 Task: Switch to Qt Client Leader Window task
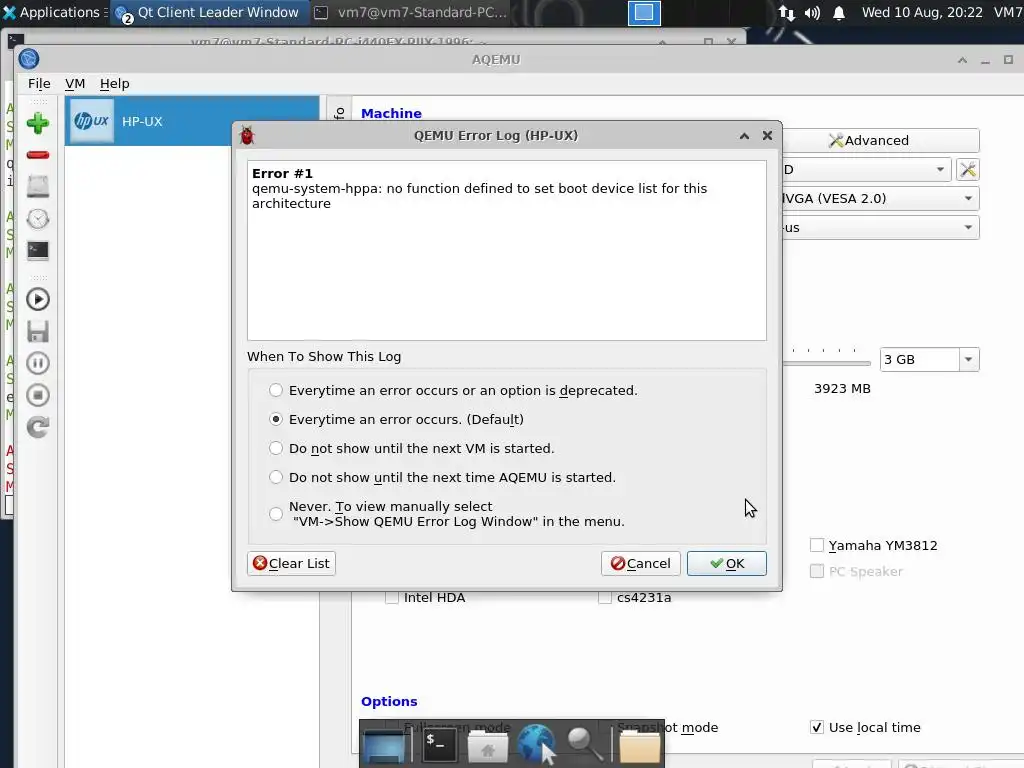[207, 12]
